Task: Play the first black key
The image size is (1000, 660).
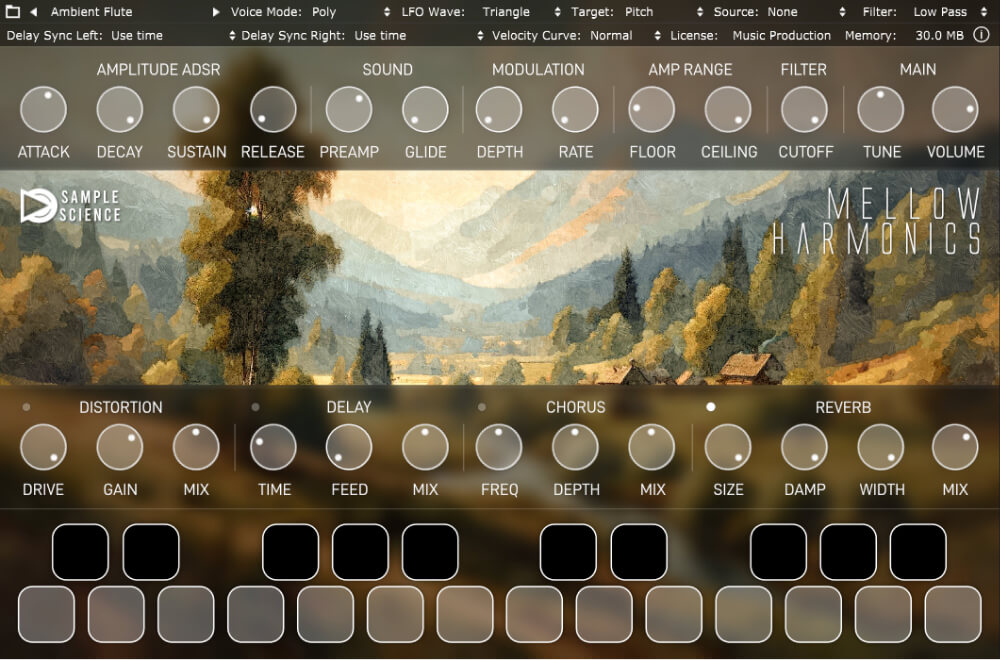Action: coord(80,552)
